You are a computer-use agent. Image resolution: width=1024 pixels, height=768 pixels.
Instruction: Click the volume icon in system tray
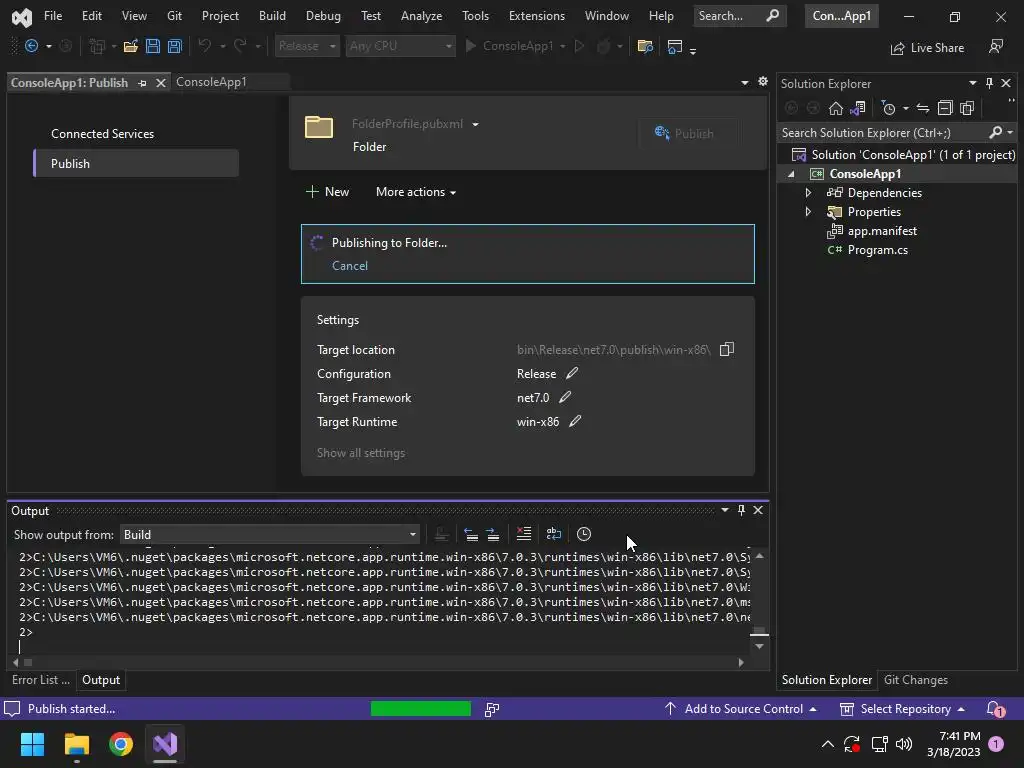tap(904, 744)
